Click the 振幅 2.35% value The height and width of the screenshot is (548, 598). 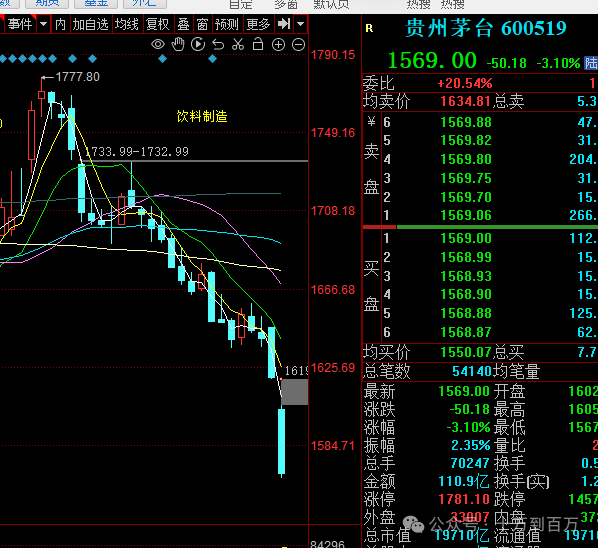click(x=471, y=445)
